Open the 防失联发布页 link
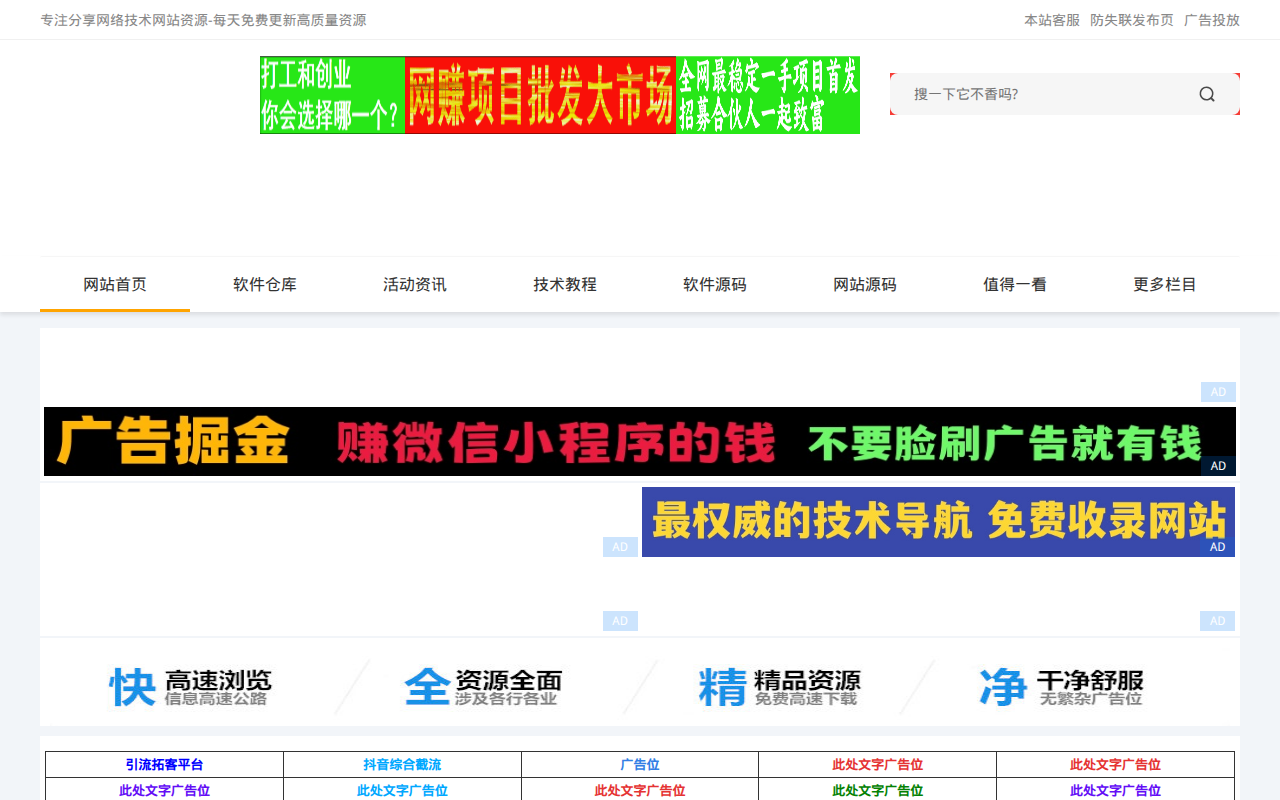This screenshot has height=800, width=1280. click(x=1132, y=20)
